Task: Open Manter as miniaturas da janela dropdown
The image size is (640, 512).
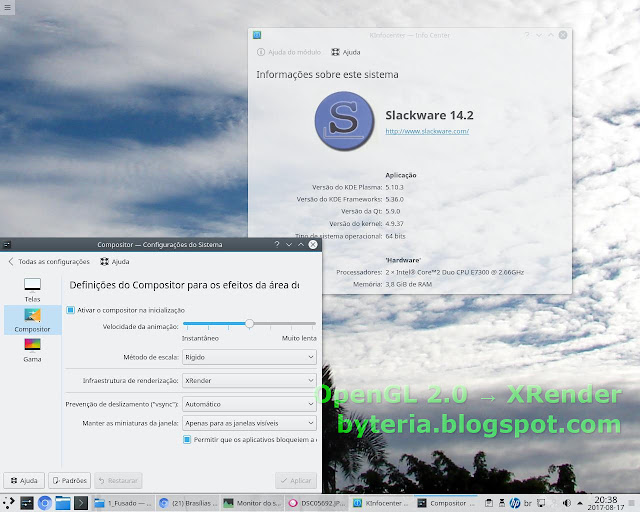Action: (249, 423)
